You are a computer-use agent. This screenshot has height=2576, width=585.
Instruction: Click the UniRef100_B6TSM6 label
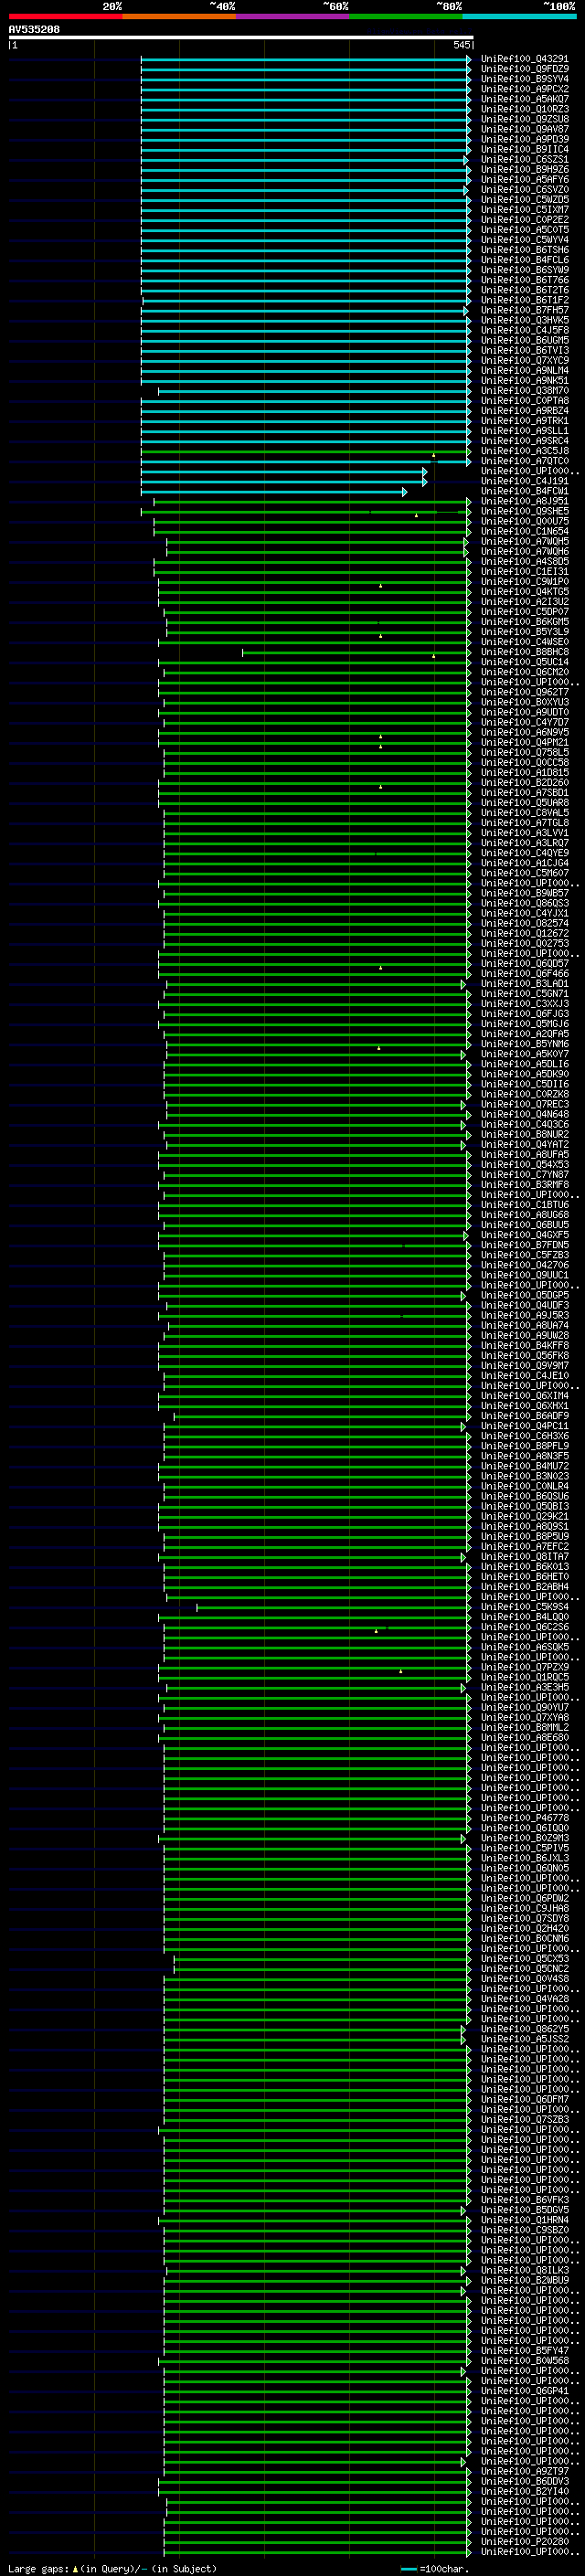524,250
